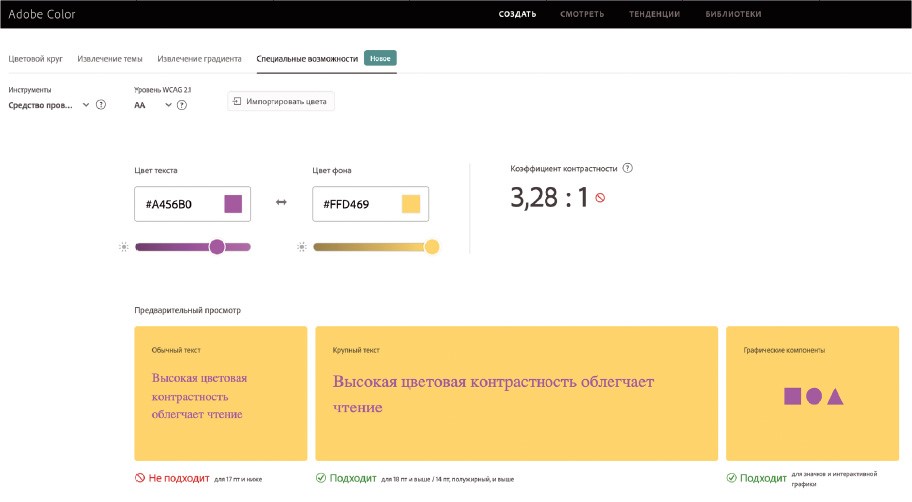Click the brightness sun icon under background color
912x502 pixels.
tap(302, 247)
